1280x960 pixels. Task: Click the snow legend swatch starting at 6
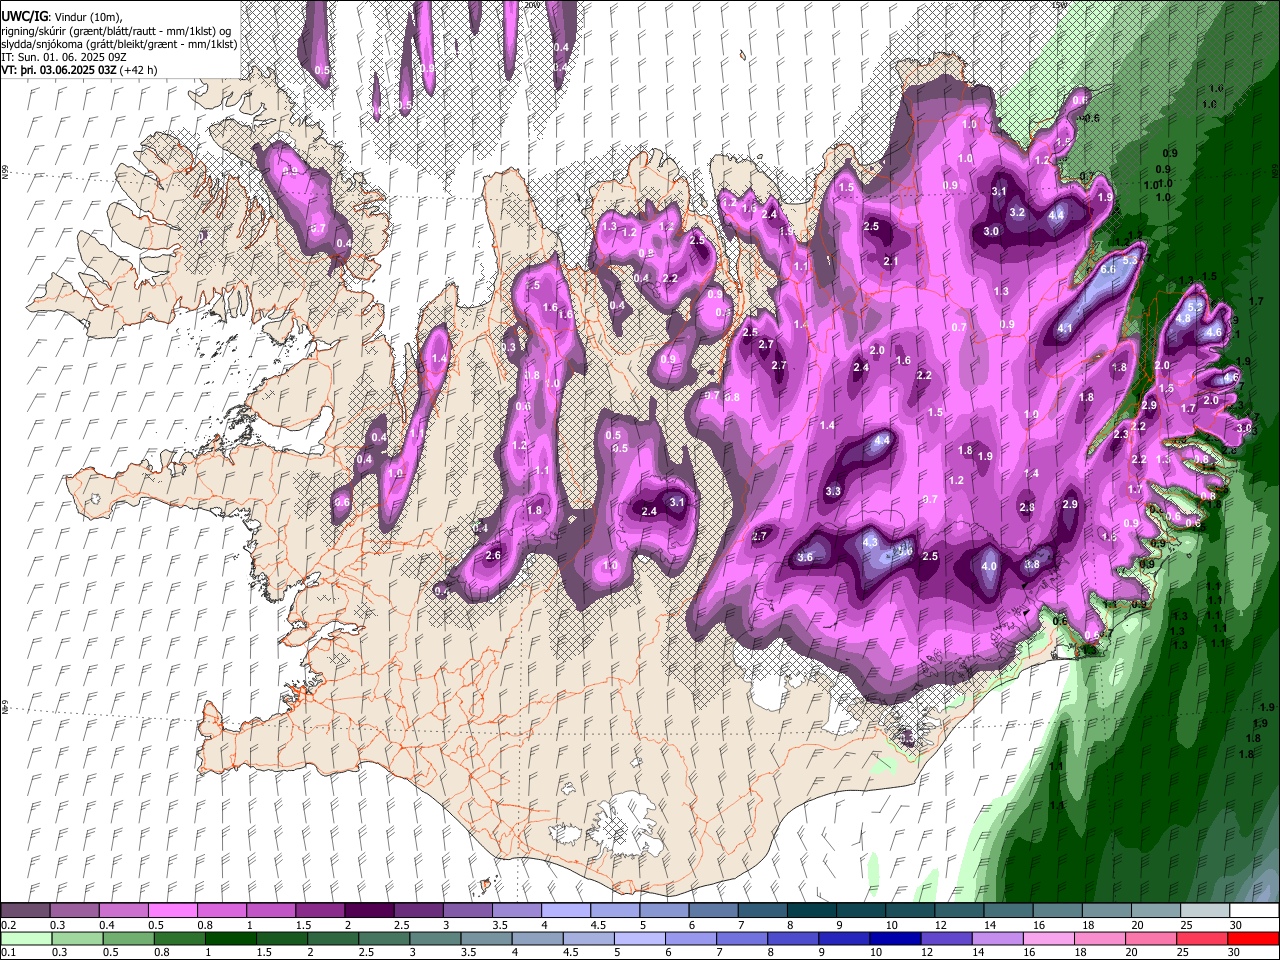pyautogui.click(x=712, y=911)
